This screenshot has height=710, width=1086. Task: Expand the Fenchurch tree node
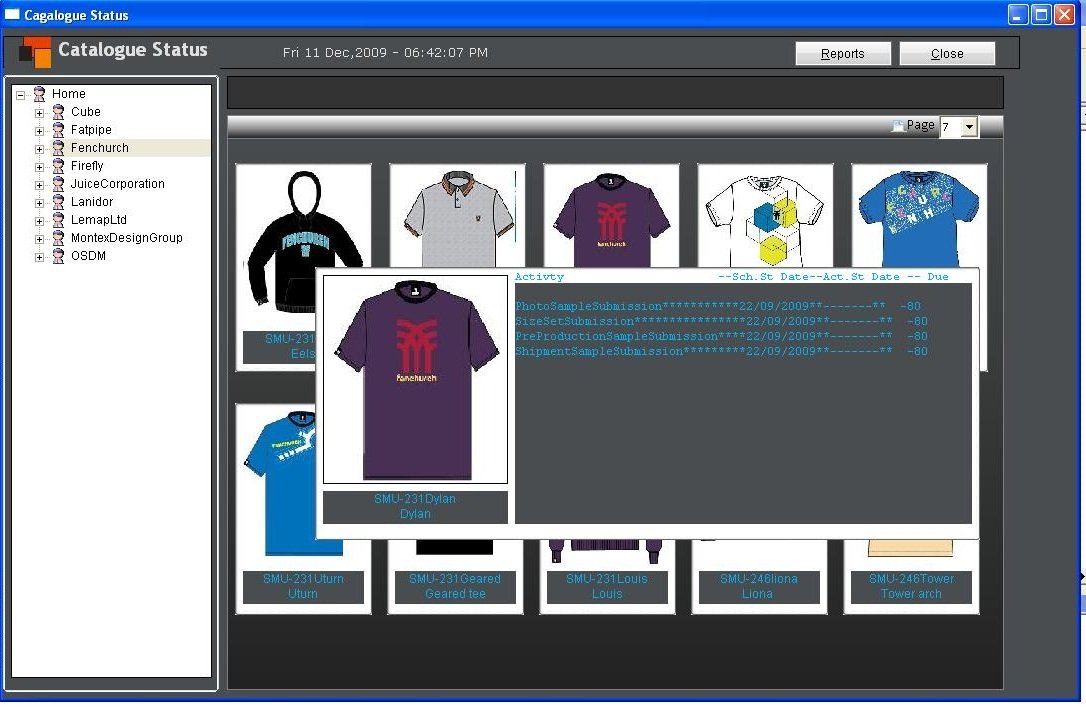tap(40, 148)
